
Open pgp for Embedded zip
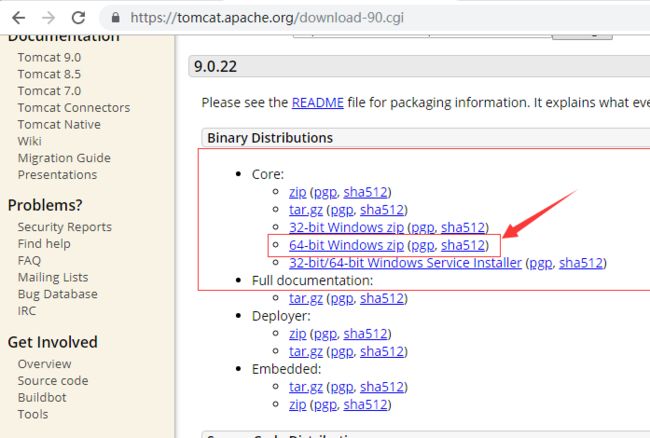click(325, 405)
